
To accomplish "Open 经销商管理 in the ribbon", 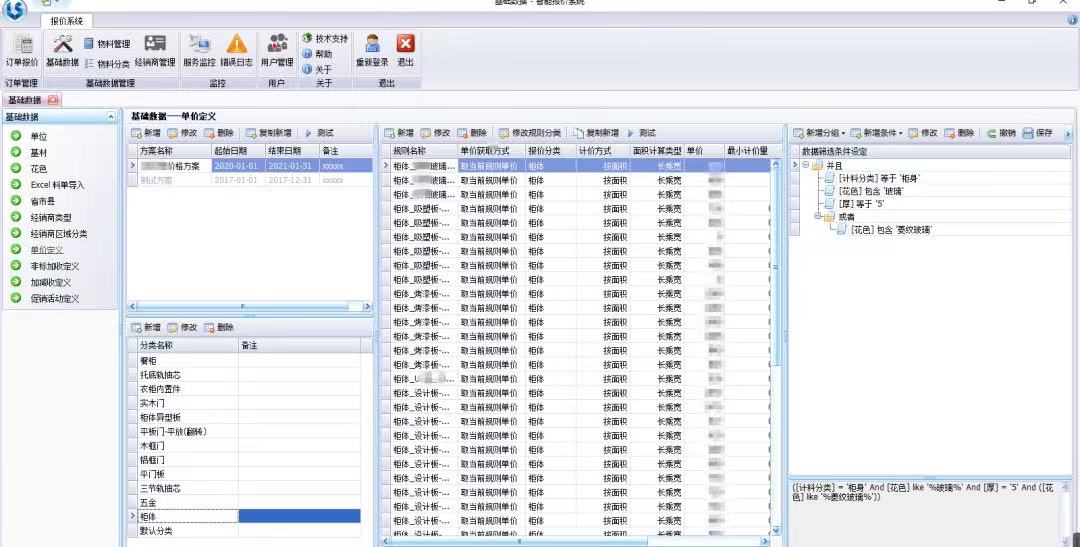I will coord(155,50).
